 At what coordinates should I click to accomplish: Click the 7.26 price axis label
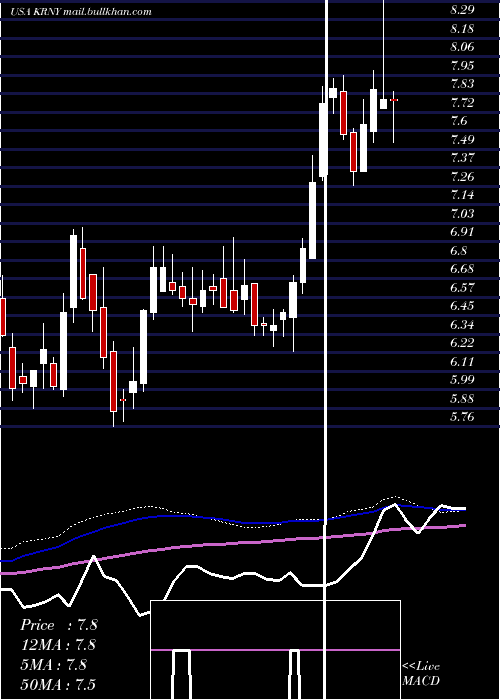coord(462,177)
